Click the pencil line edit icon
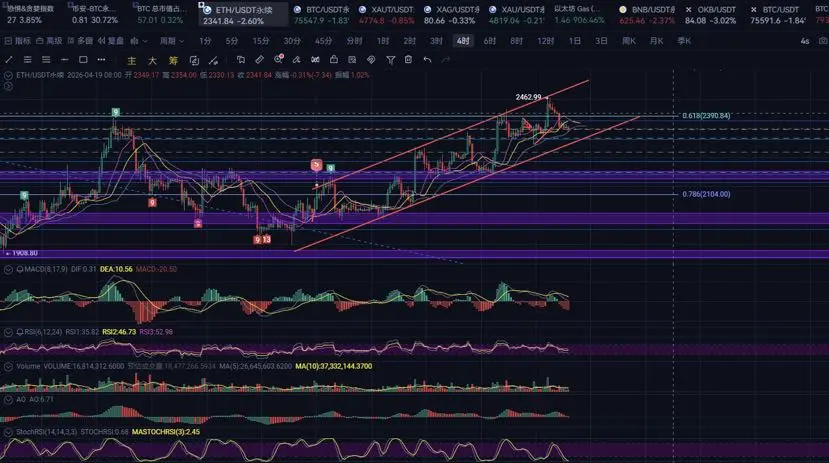The width and height of the screenshot is (829, 463). coord(213,60)
